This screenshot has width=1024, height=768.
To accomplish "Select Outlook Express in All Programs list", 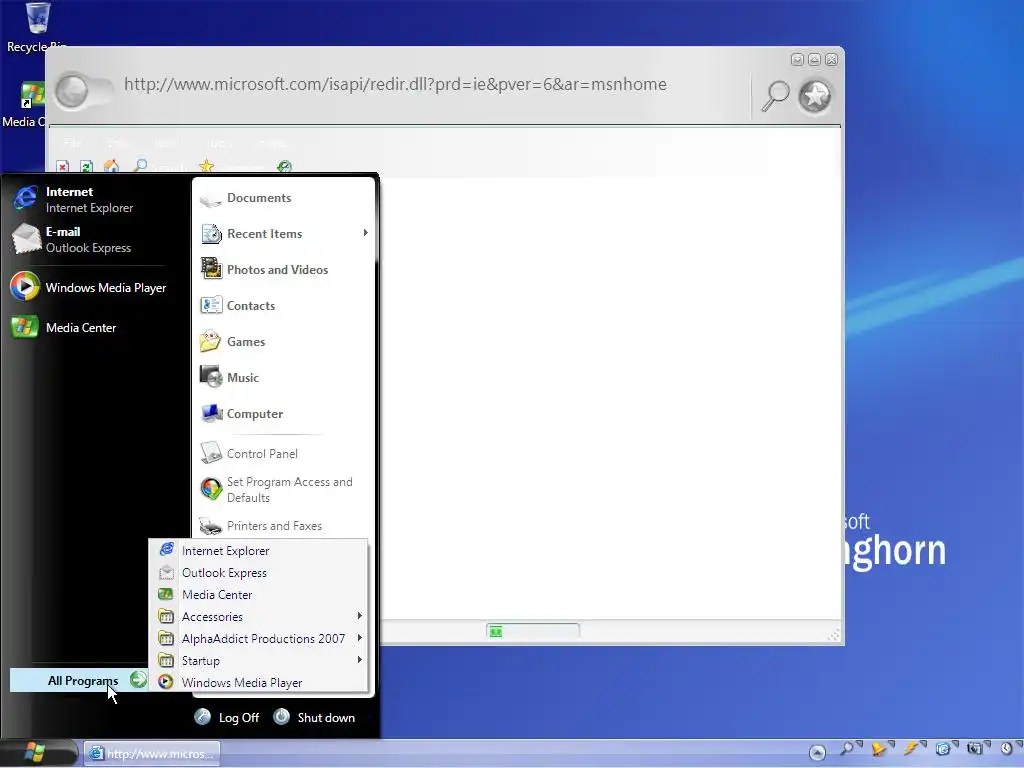I will point(259,573).
